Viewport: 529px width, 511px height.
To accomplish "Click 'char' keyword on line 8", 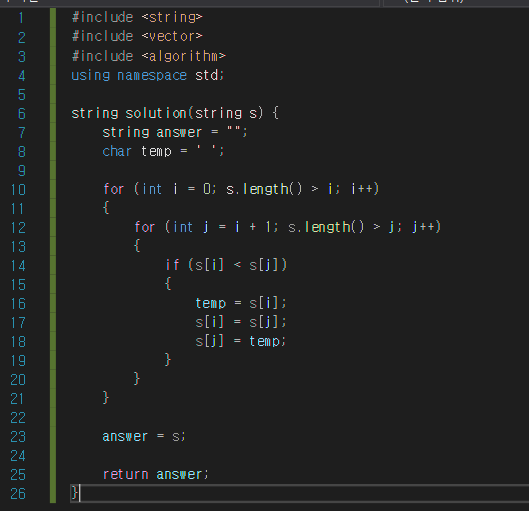I will pos(117,151).
